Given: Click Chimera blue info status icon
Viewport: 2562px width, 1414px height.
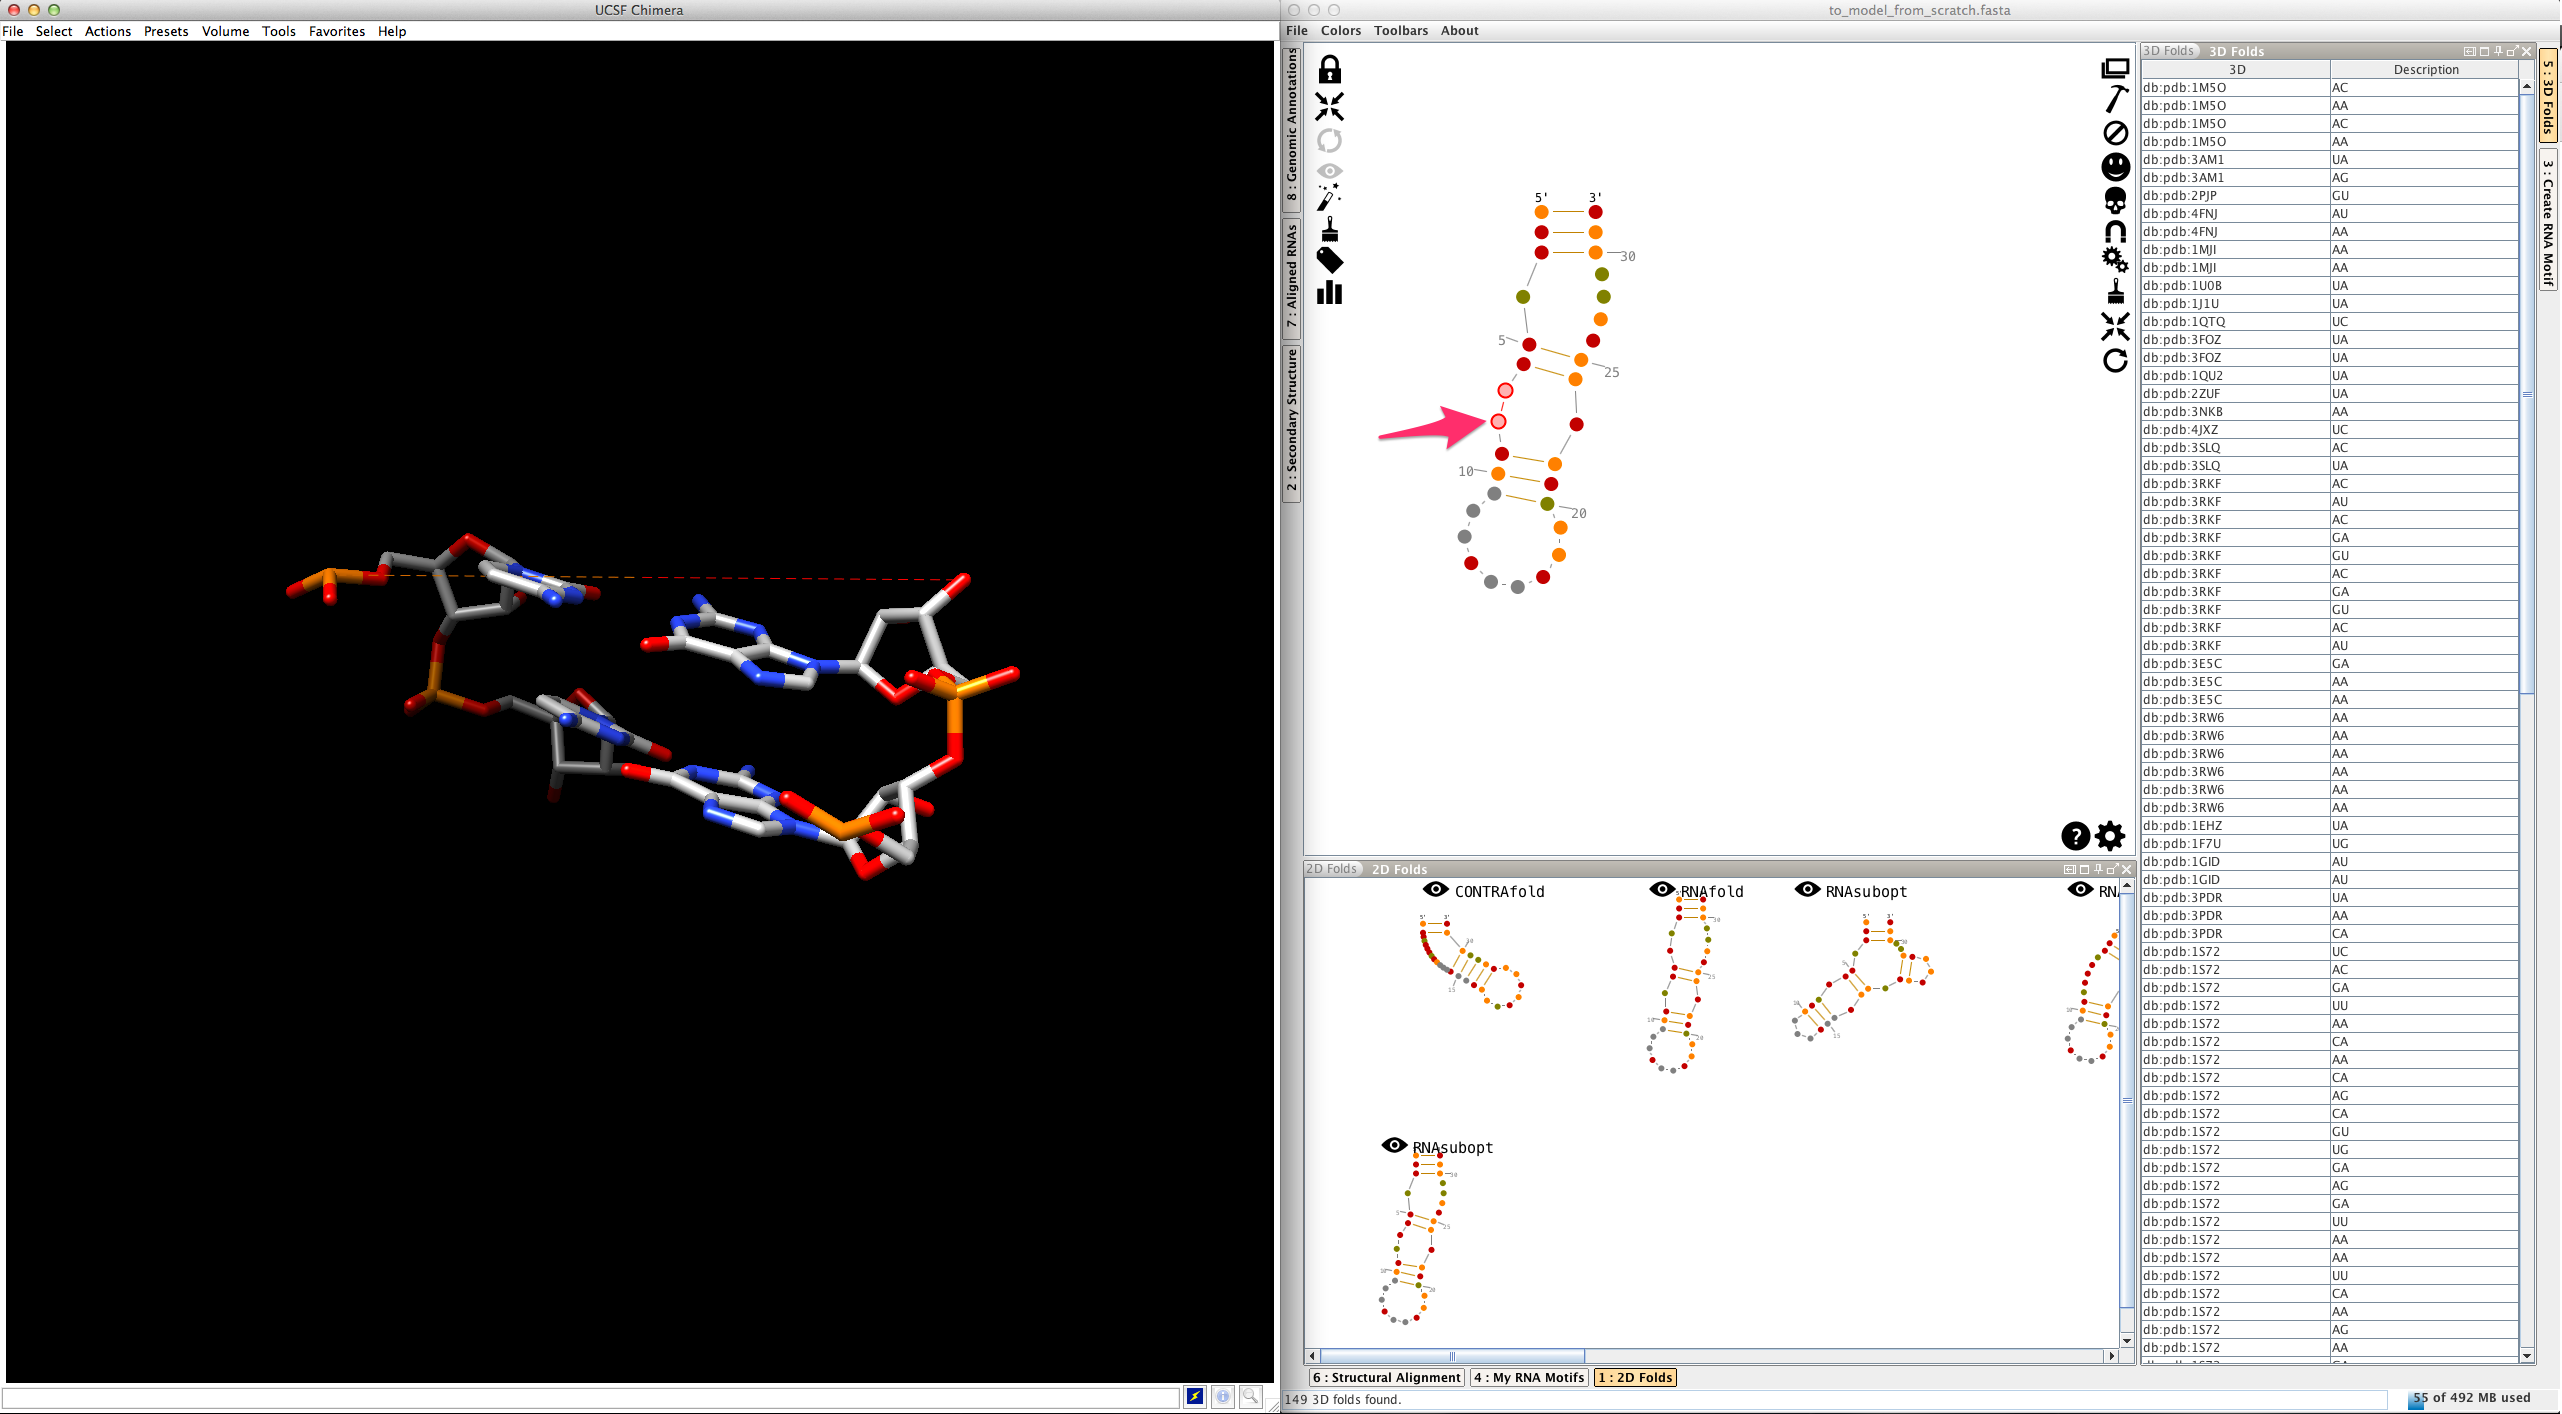Looking at the screenshot, I should pyautogui.click(x=1222, y=1396).
